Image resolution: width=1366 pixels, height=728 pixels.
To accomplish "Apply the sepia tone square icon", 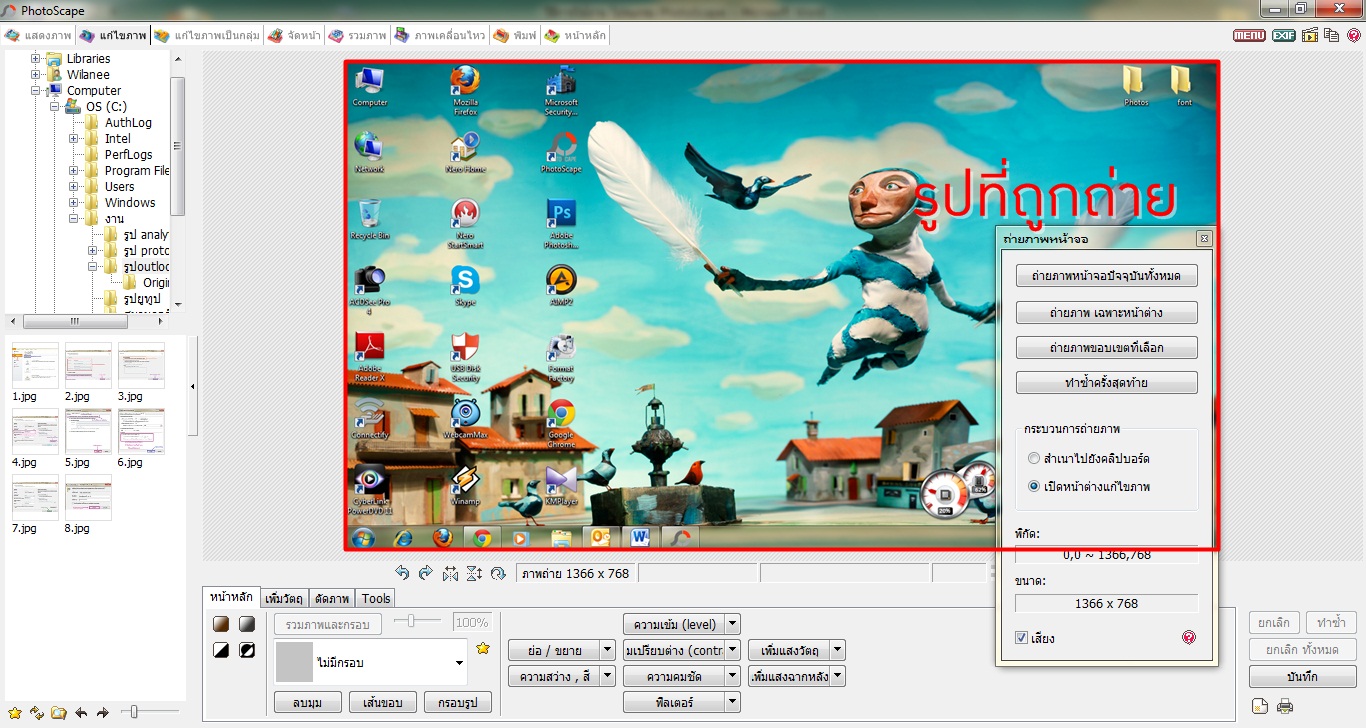I will coord(221,624).
